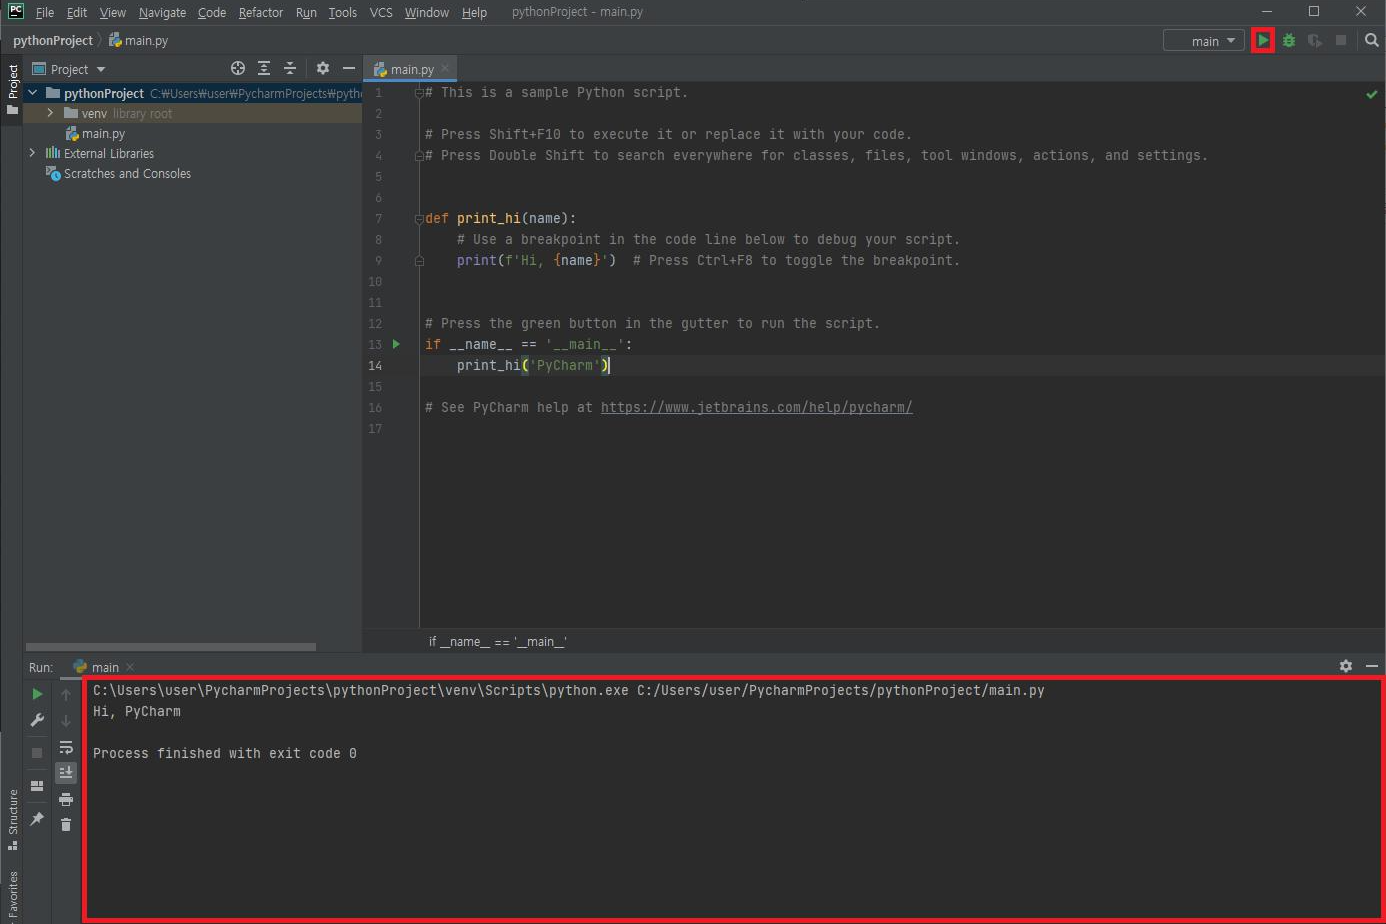Restore layout icon in Run panel

pyautogui.click(x=37, y=786)
